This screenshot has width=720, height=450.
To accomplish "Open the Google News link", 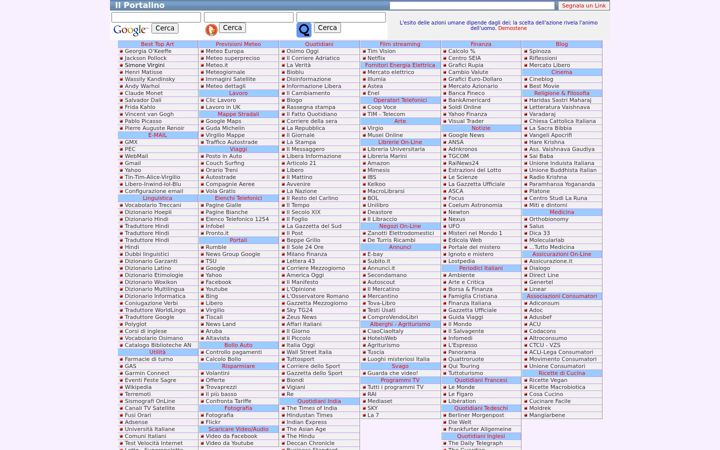I will click(x=466, y=135).
